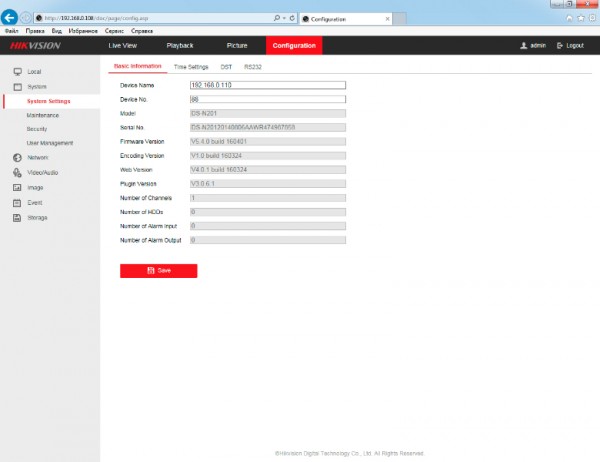The width and height of the screenshot is (600, 462).
Task: Open User Management in sidebar
Action: click(50, 143)
